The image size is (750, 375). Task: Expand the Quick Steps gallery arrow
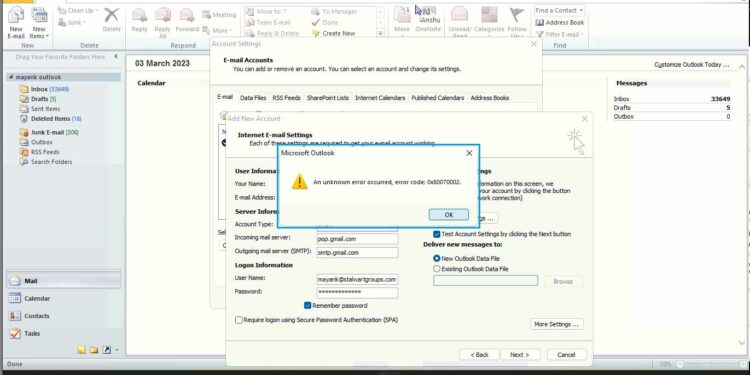click(x=380, y=33)
